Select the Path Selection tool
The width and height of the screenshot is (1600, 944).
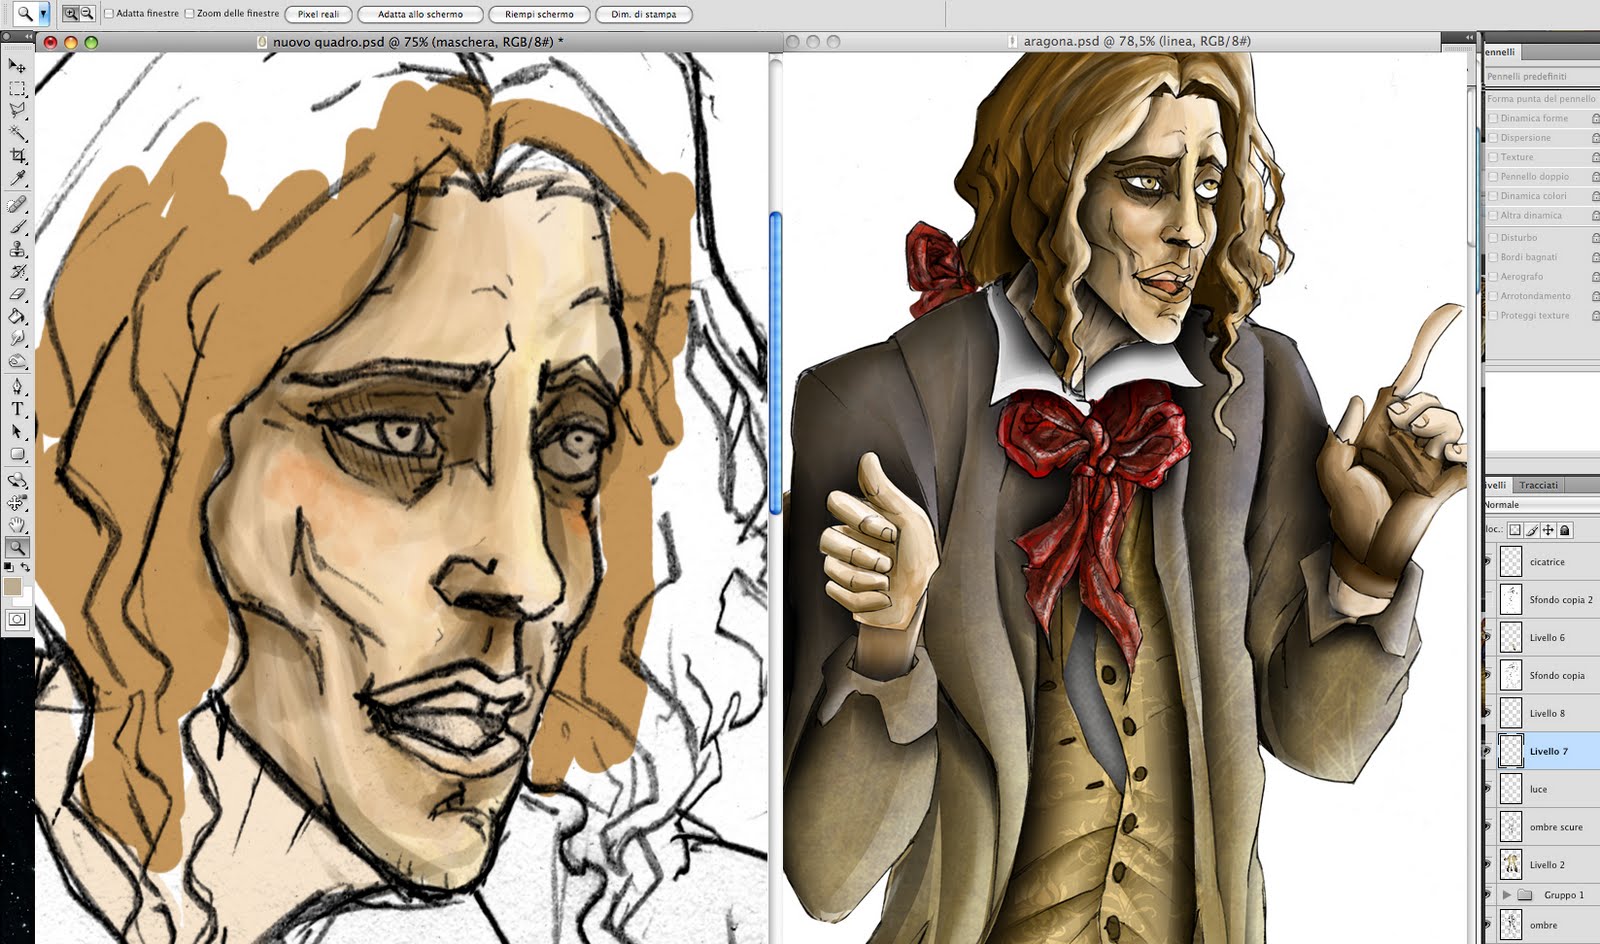click(17, 432)
